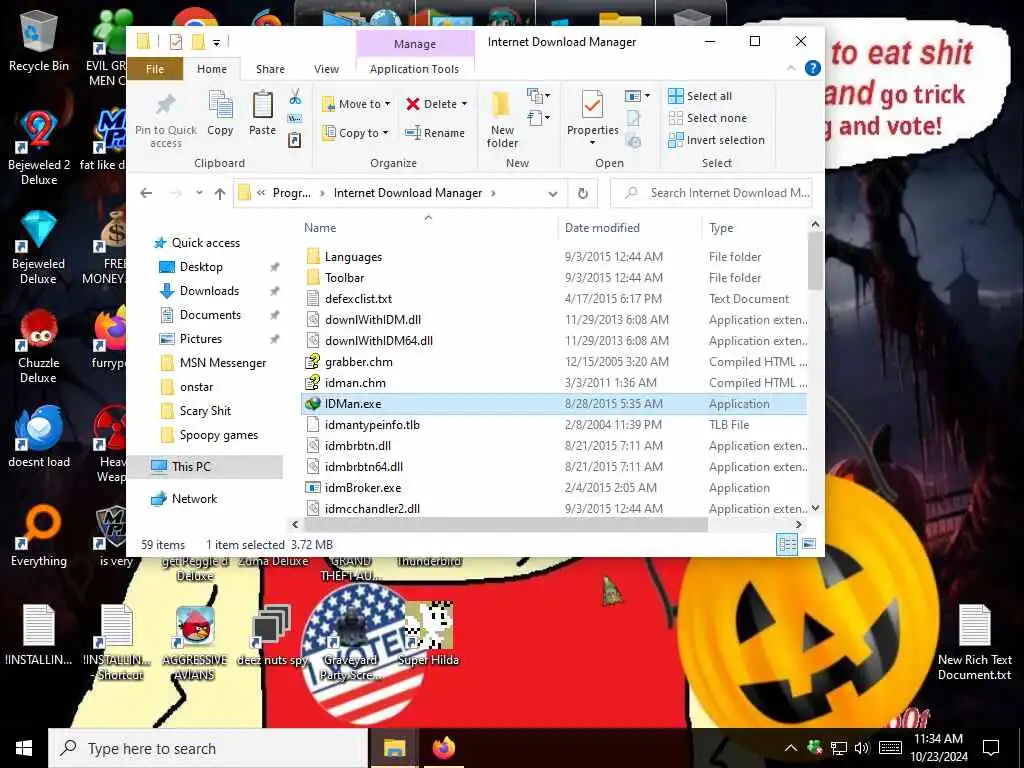Open MSN Messenger folder in navigation pane
Image resolution: width=1024 pixels, height=768 pixels.
click(x=223, y=362)
